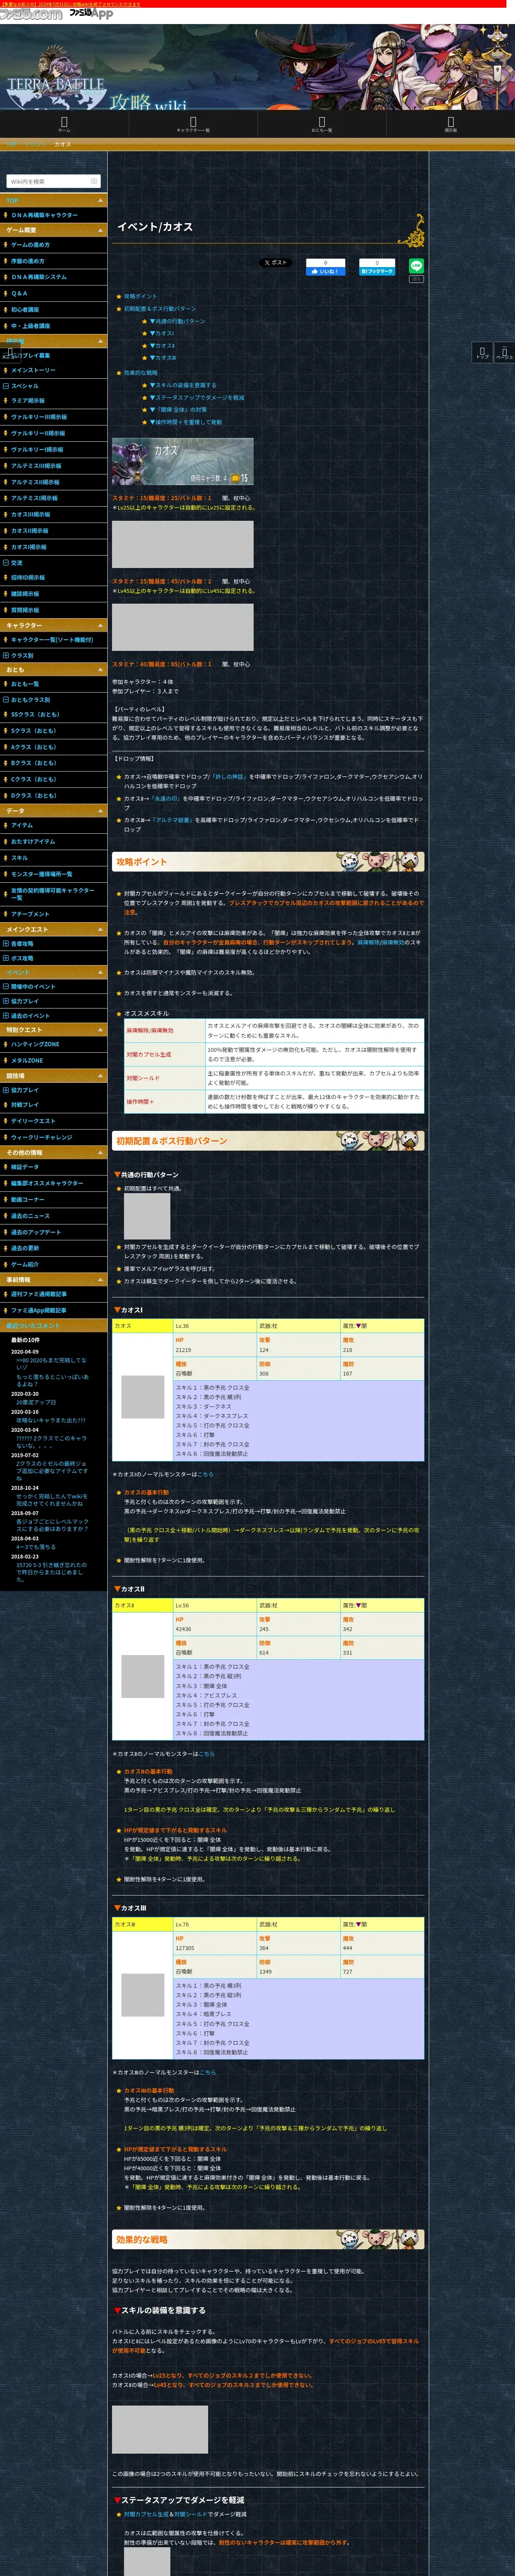Click the カオスI monster image thumbnail
This screenshot has height=2576, width=515.
click(x=143, y=1397)
